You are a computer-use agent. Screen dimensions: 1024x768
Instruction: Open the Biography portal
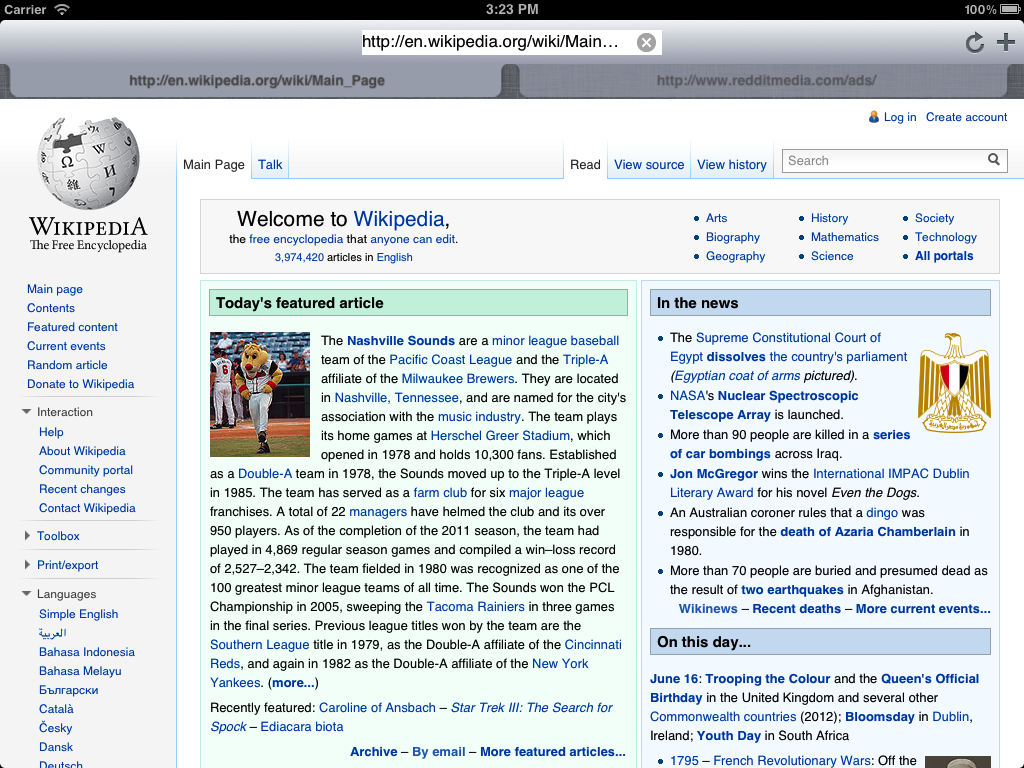[733, 237]
